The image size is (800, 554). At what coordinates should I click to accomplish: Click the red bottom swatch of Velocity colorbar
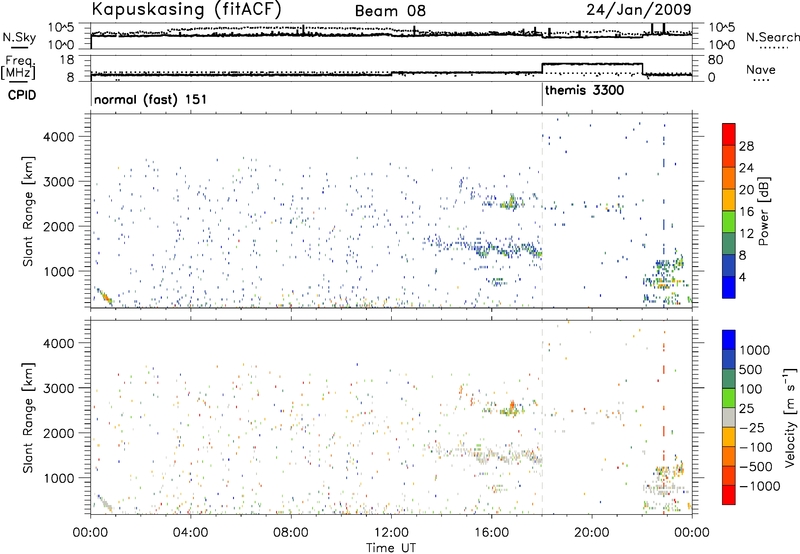point(729,495)
